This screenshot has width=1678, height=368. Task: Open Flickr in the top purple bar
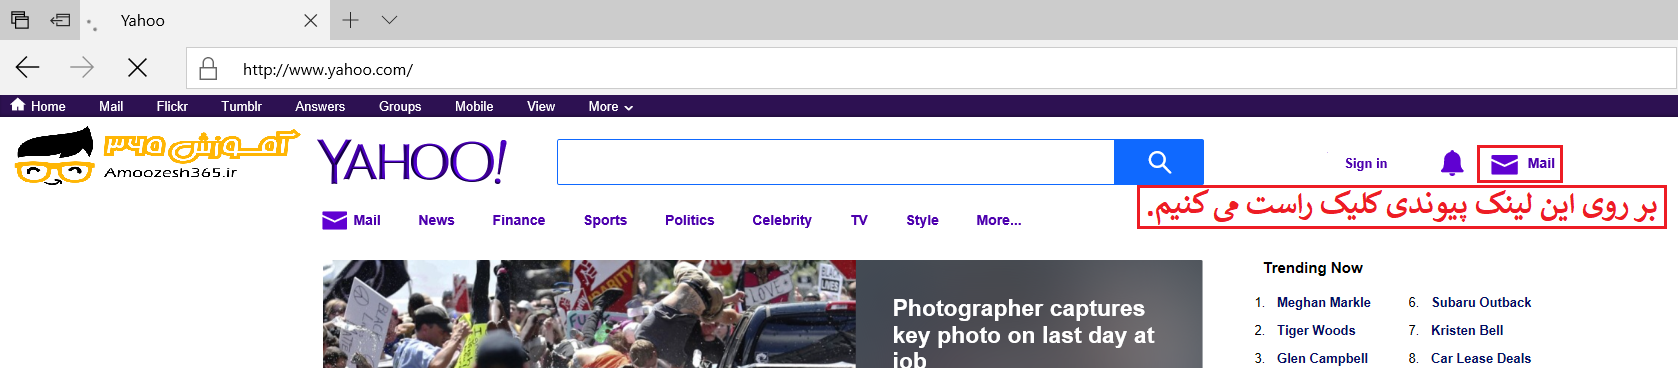172,106
